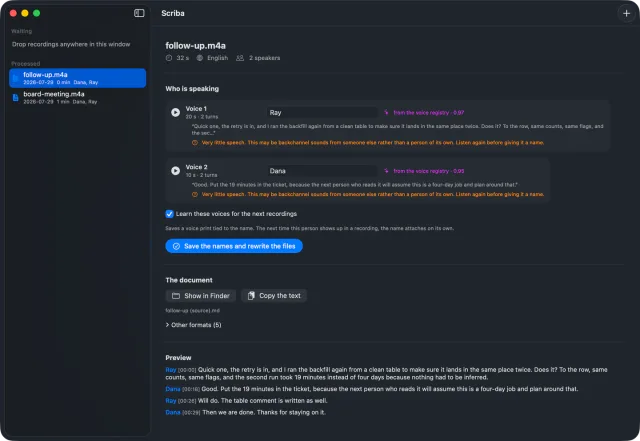Viewport: 640px width, 441px height.
Task: Click the plus button to add recording
Action: pos(626,13)
